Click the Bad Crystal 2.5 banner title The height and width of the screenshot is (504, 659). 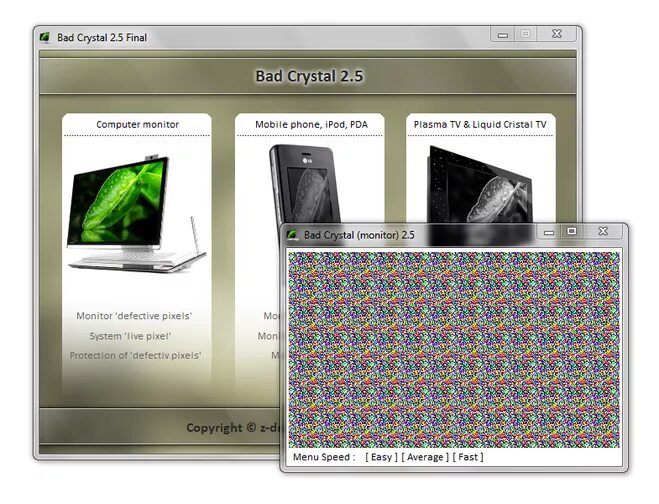coord(309,76)
